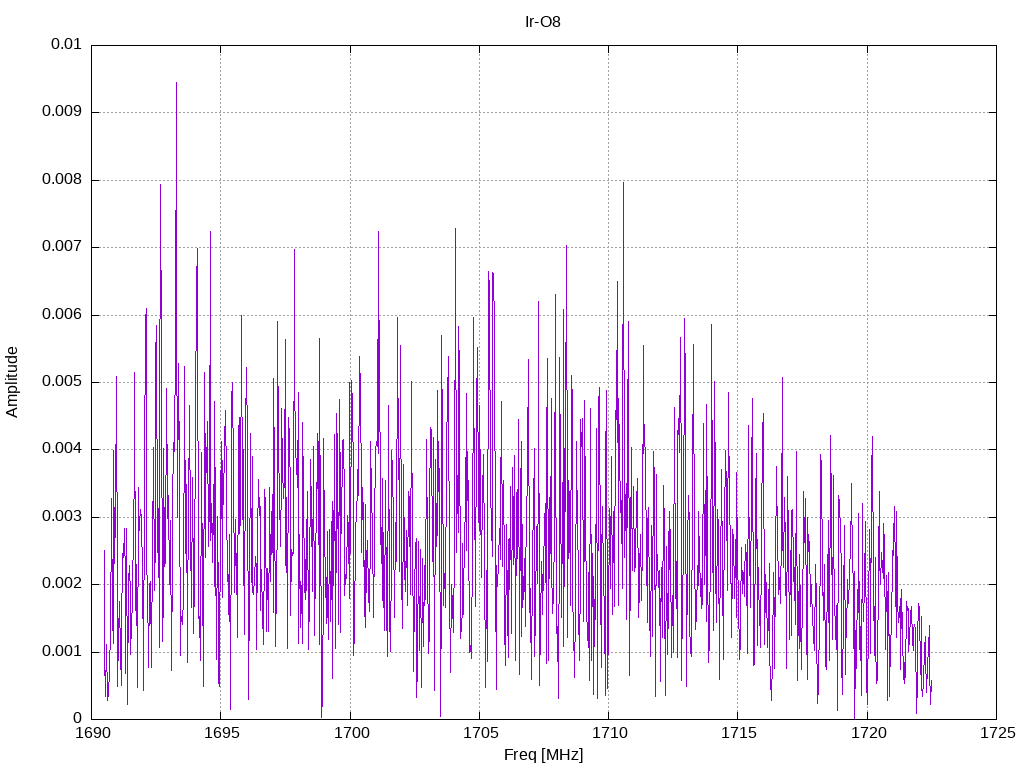Click the 1690 x-axis tick label
The width and height of the screenshot is (1024, 768).
point(92,733)
